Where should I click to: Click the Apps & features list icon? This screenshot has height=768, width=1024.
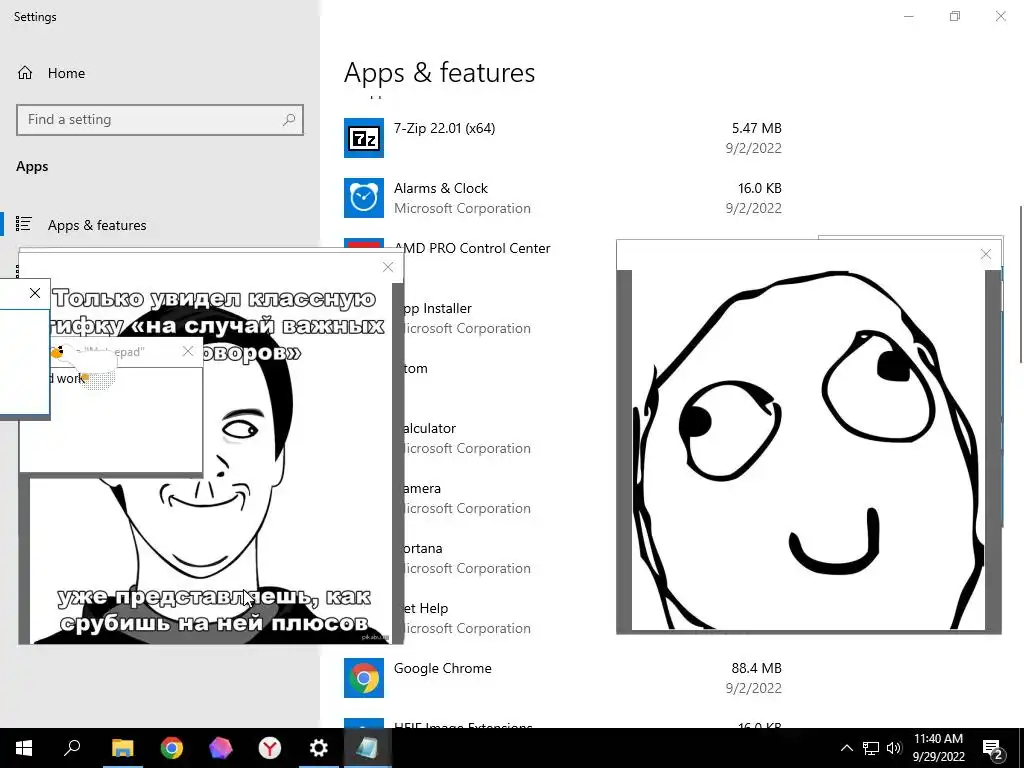pos(24,224)
